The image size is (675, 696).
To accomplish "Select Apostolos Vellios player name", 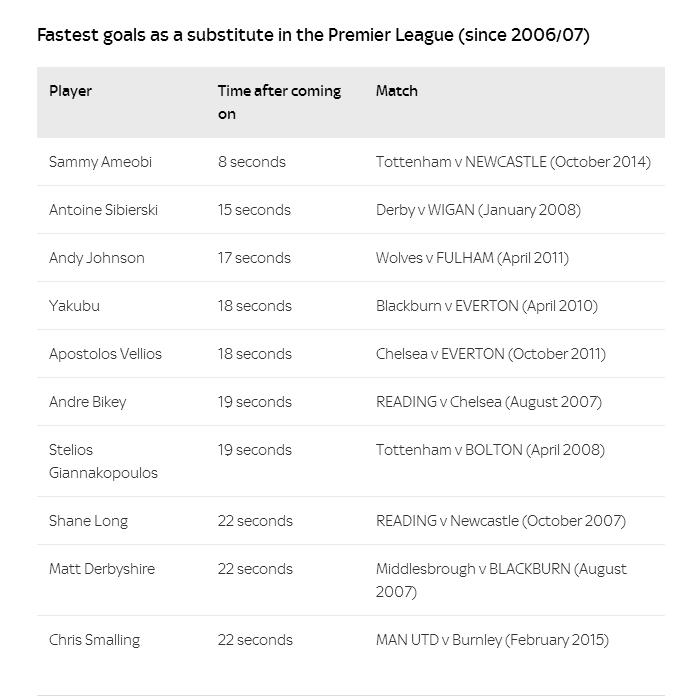I will point(105,354).
